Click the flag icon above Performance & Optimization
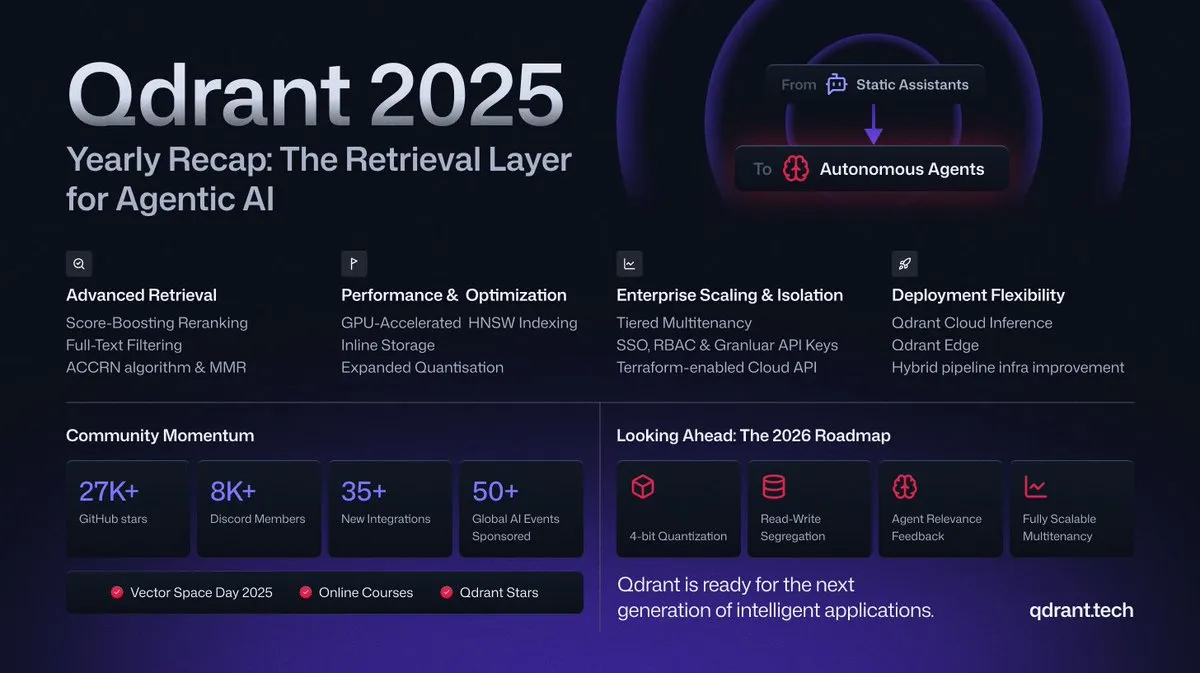1200x673 pixels. pyautogui.click(x=354, y=264)
